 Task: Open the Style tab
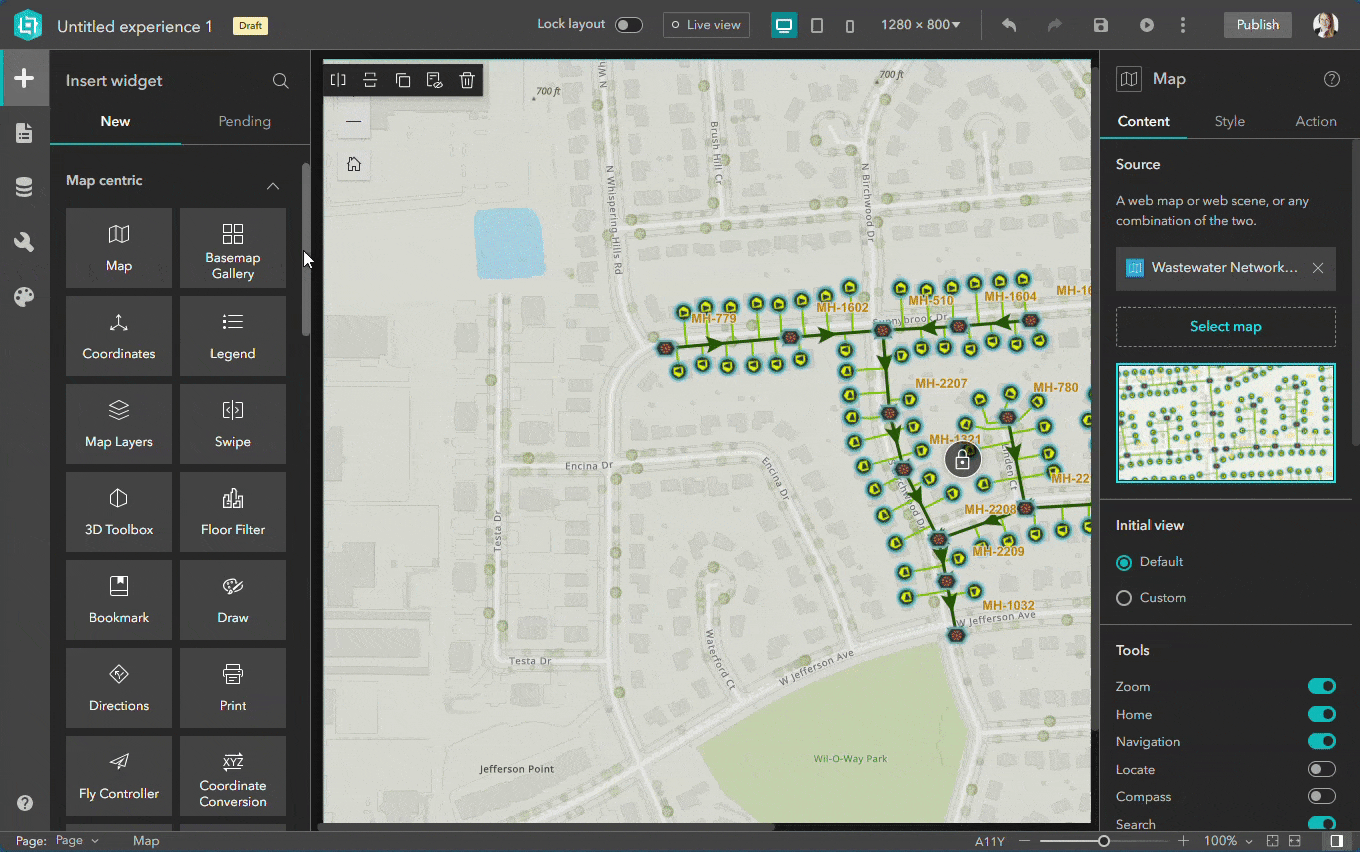1229,121
